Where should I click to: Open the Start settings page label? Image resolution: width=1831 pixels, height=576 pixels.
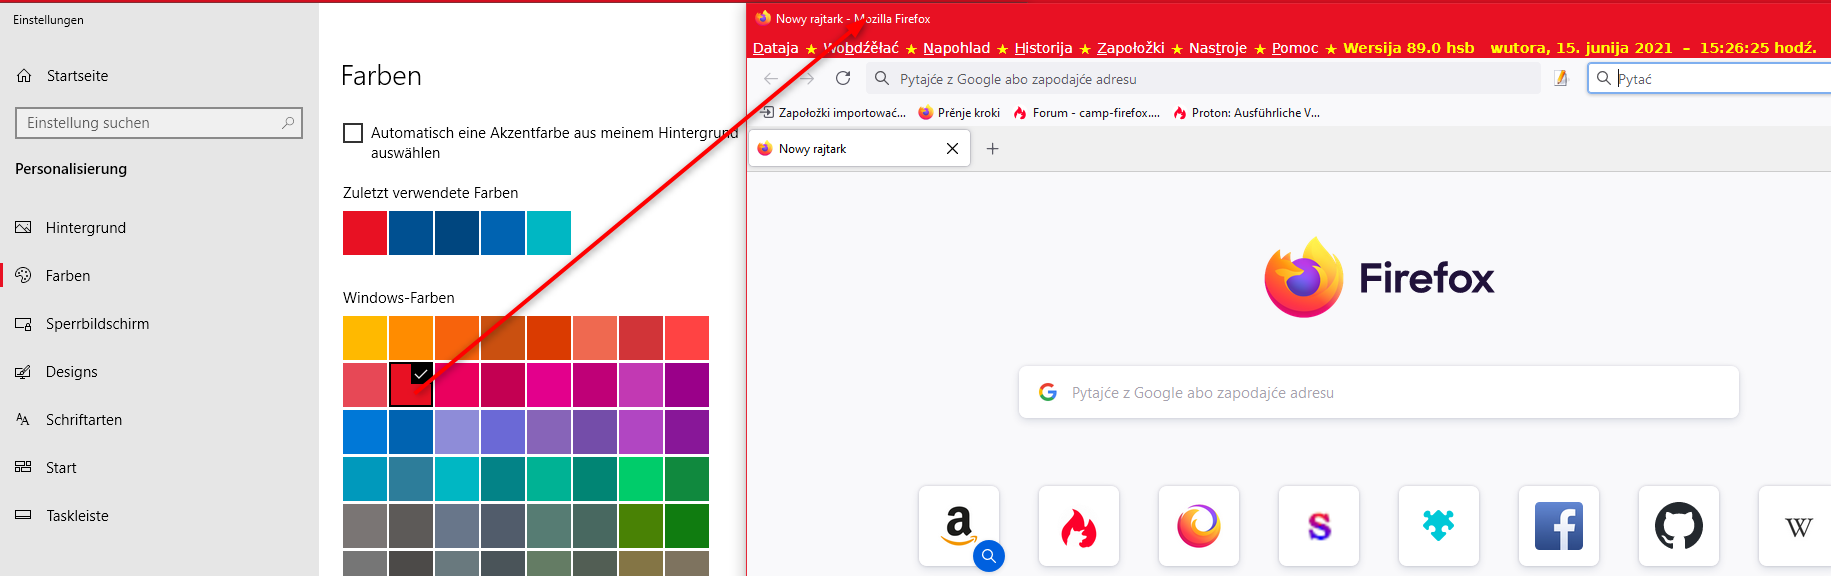point(61,468)
